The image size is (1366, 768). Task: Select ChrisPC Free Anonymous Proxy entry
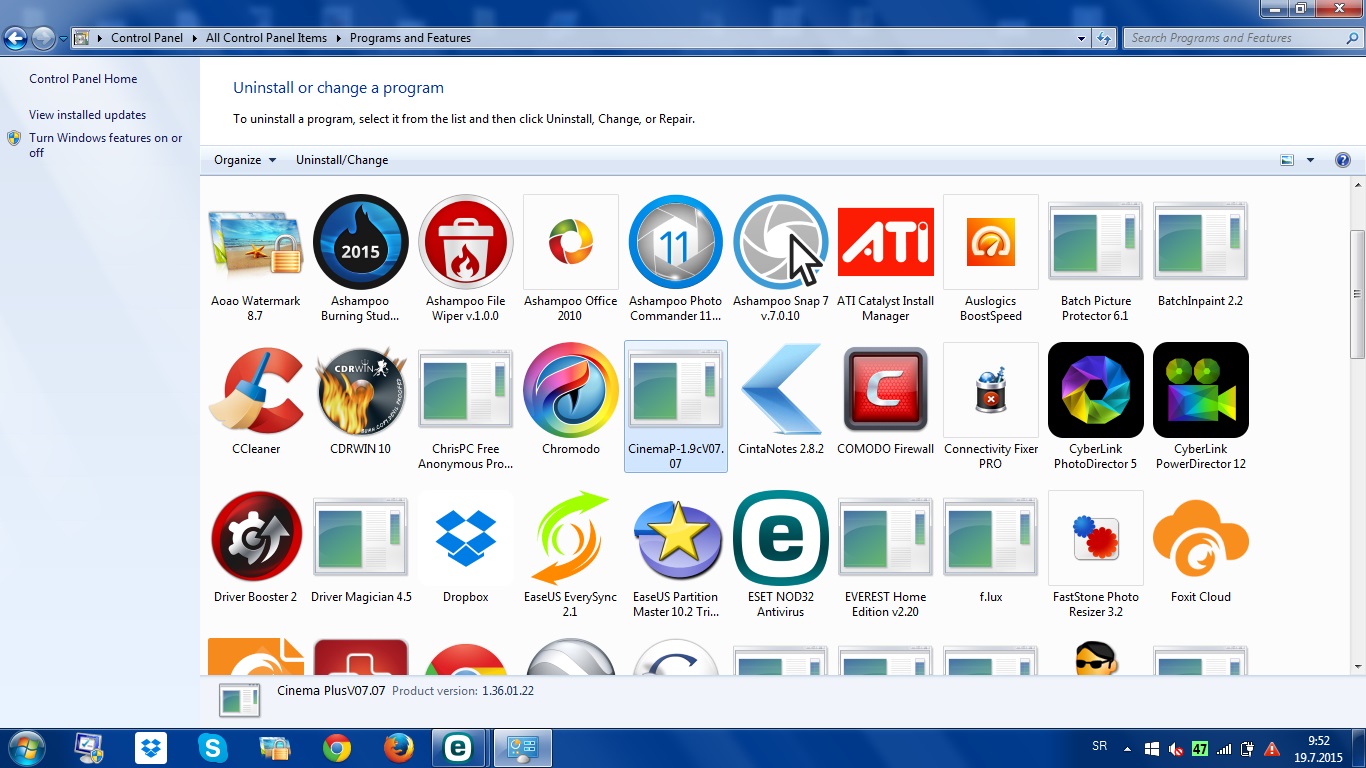[466, 408]
